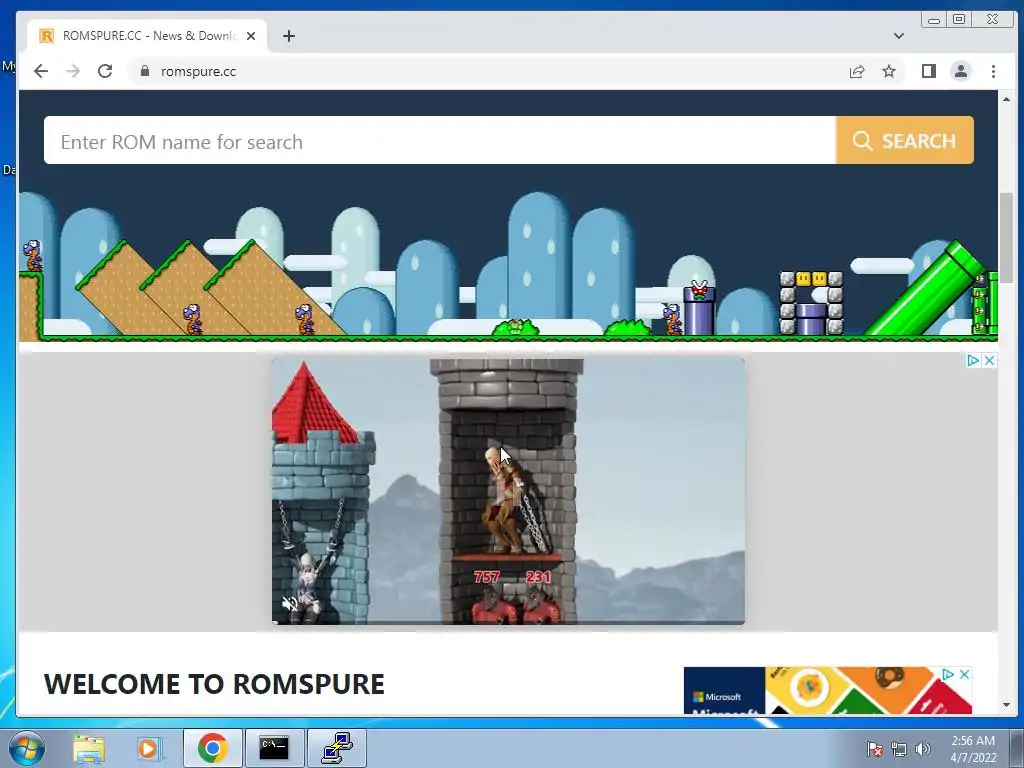
Task: Open the Action Center flag tray icon
Action: [x=874, y=749]
